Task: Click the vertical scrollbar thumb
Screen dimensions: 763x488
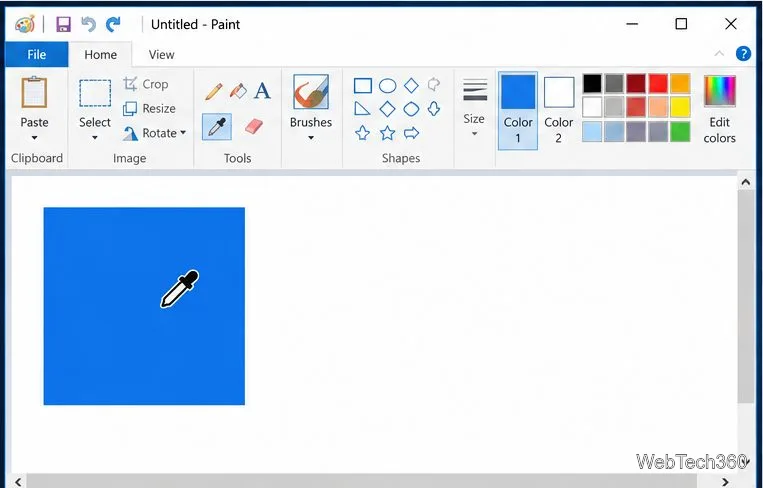Action: click(745, 297)
